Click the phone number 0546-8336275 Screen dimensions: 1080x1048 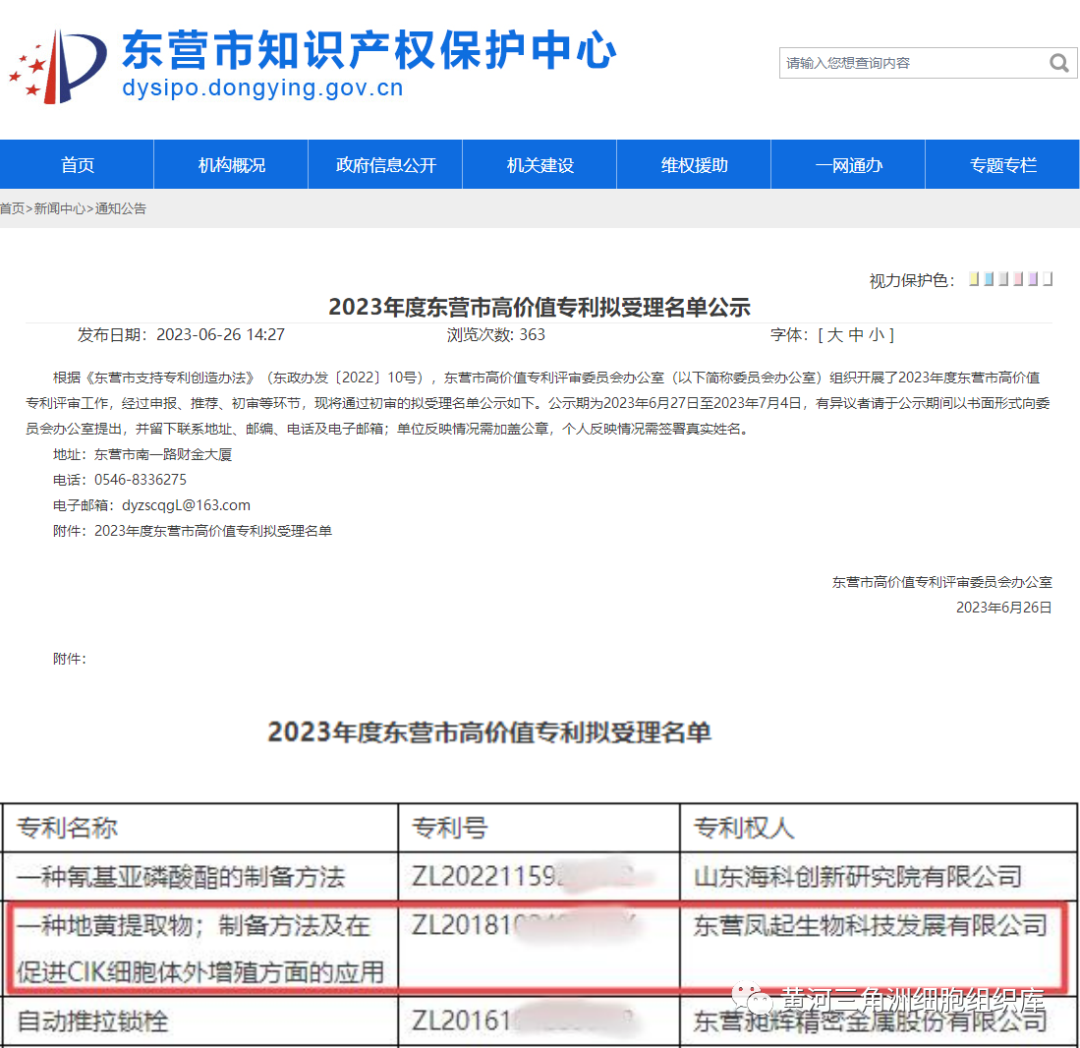coord(141,480)
